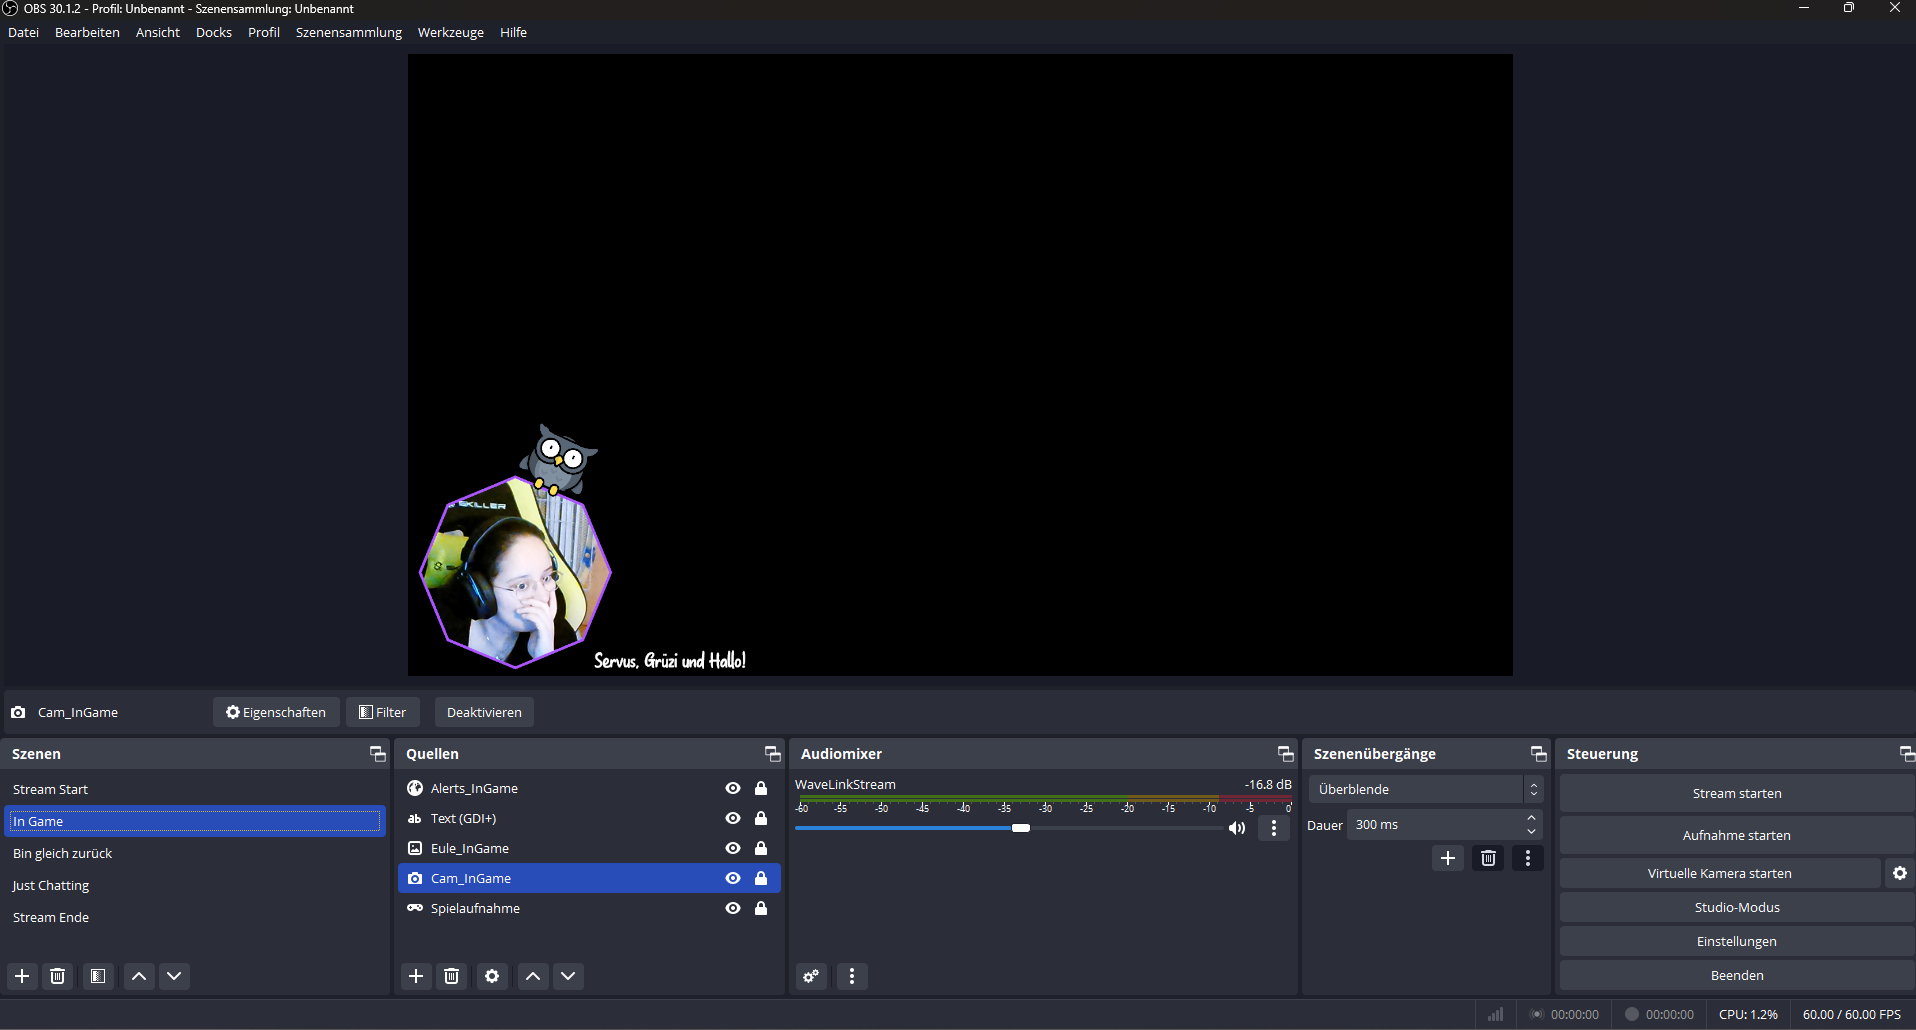
Task: Undock the Audiomixer panel
Action: pyautogui.click(x=1285, y=754)
